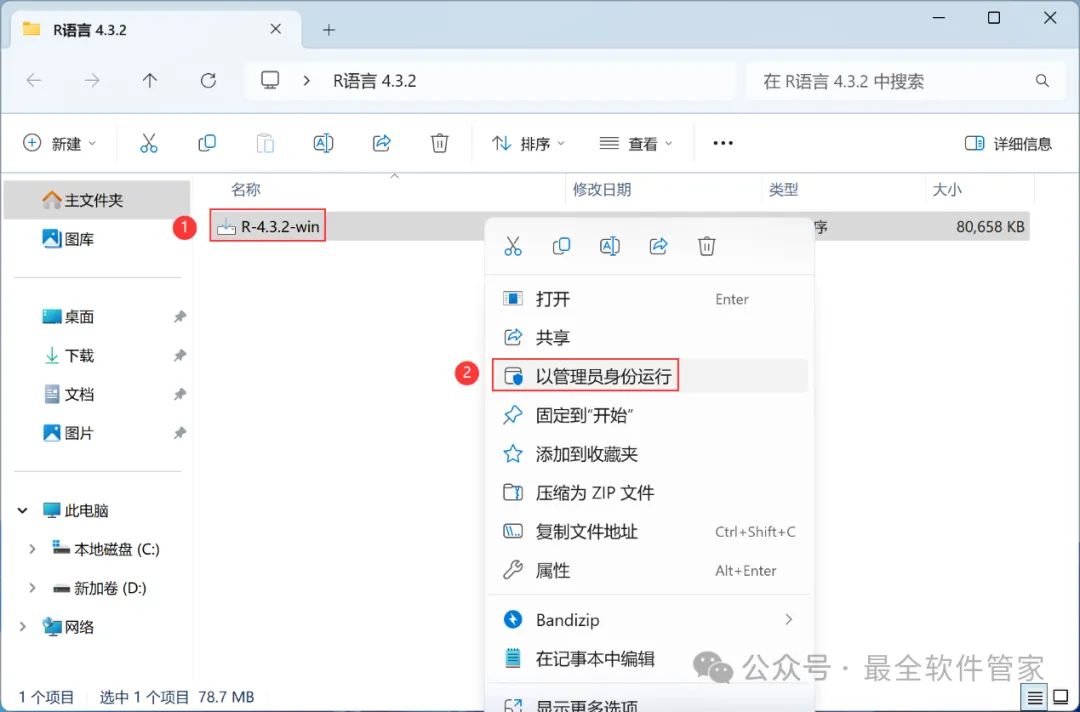The height and width of the screenshot is (712, 1080).
Task: Click Copy icon in the context menu
Action: tap(561, 246)
